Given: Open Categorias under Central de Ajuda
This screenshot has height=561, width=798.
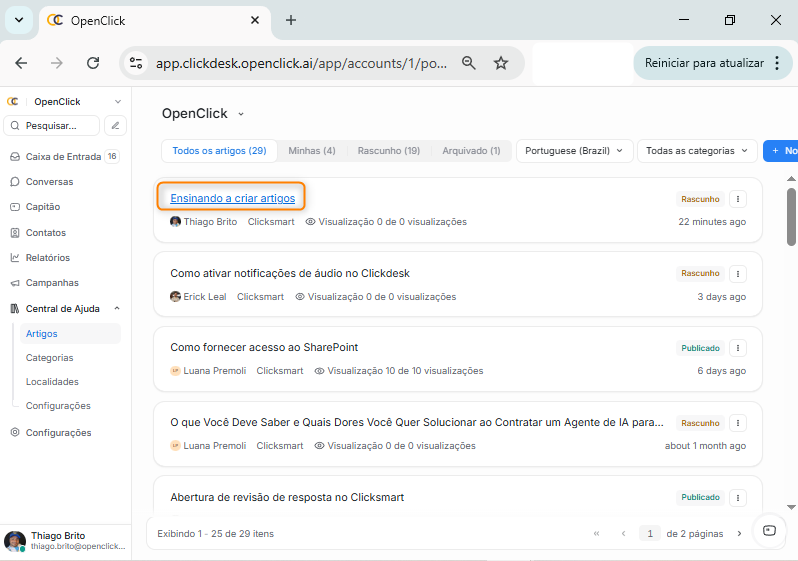Looking at the screenshot, I should coord(49,358).
